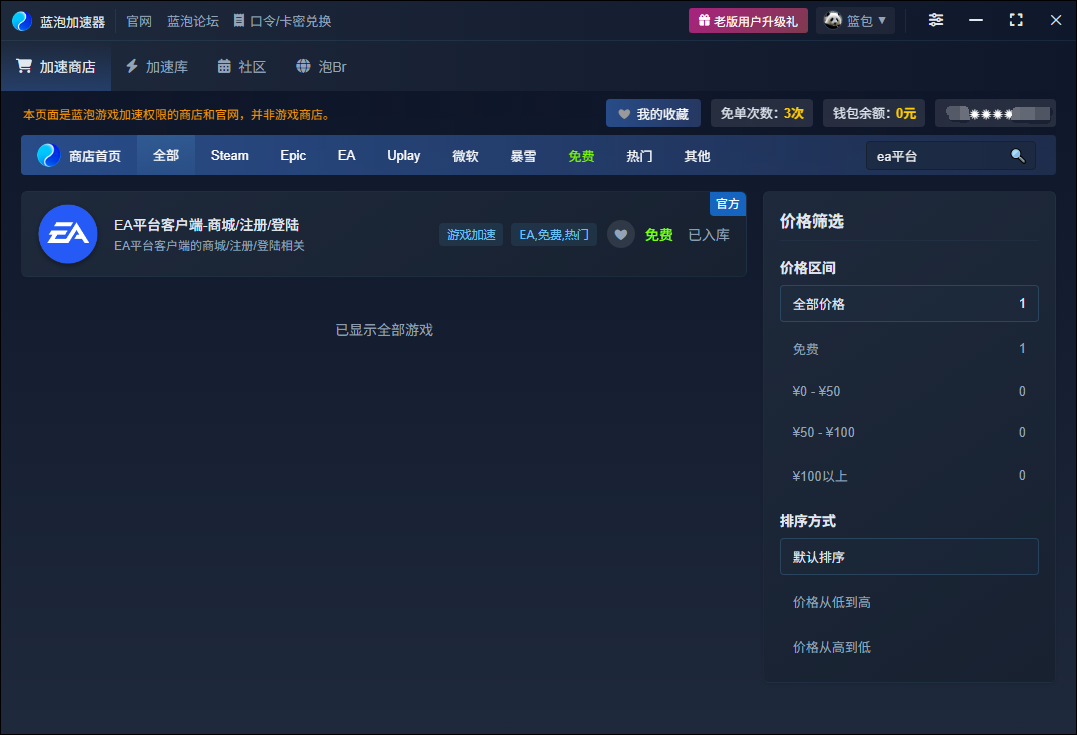Viewport: 1077px width, 735px height.
Task: Click the 蓝泡加速器 logo icon
Action: coord(22,21)
